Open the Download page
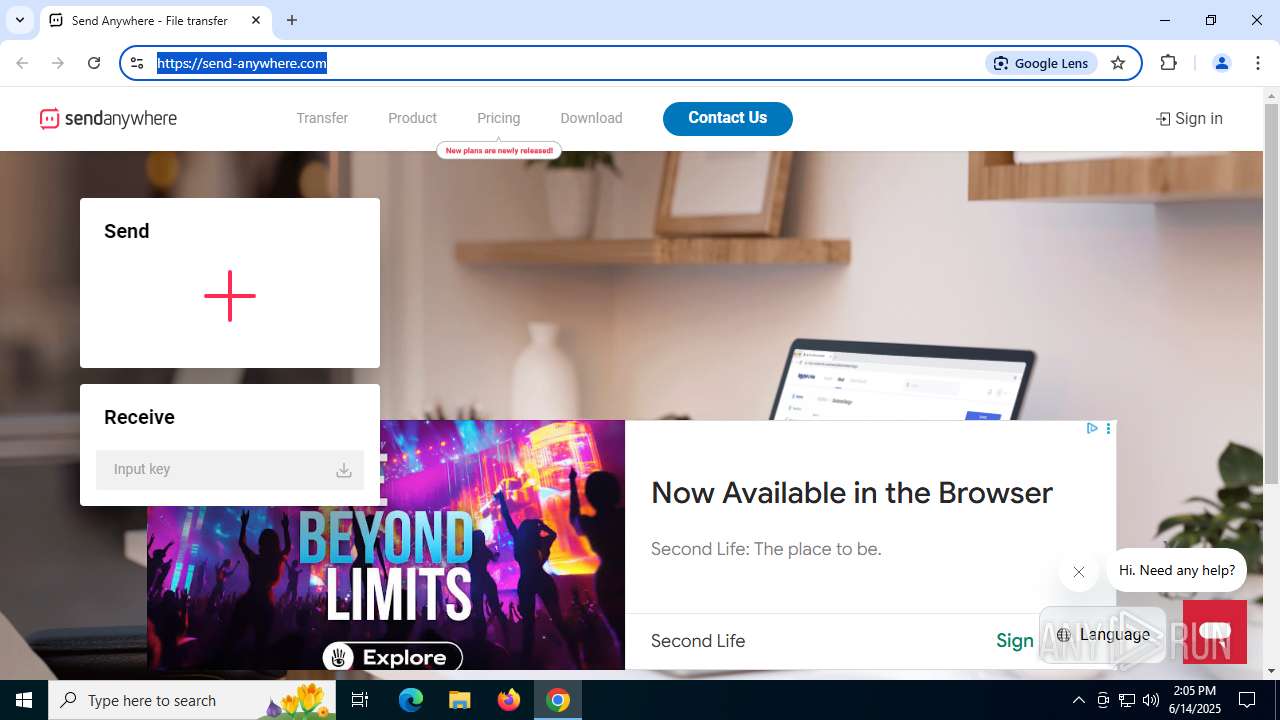This screenshot has width=1280, height=720. pos(591,118)
